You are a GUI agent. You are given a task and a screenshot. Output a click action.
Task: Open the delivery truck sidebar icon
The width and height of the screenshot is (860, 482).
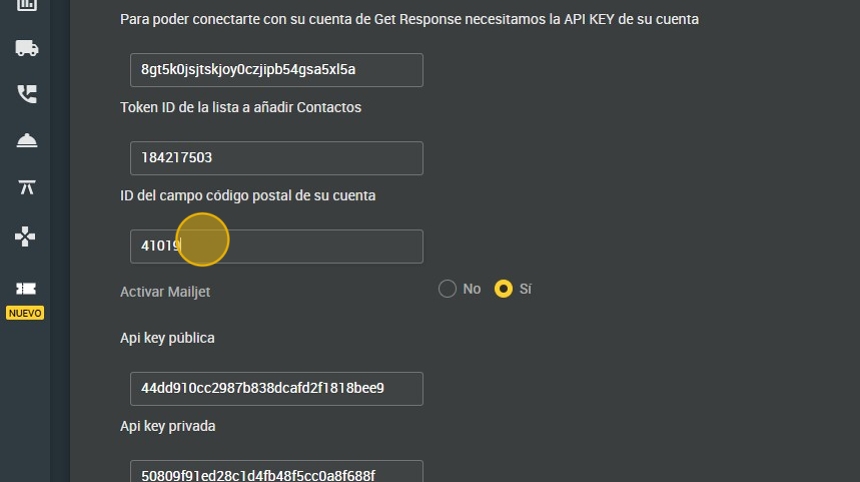27,48
